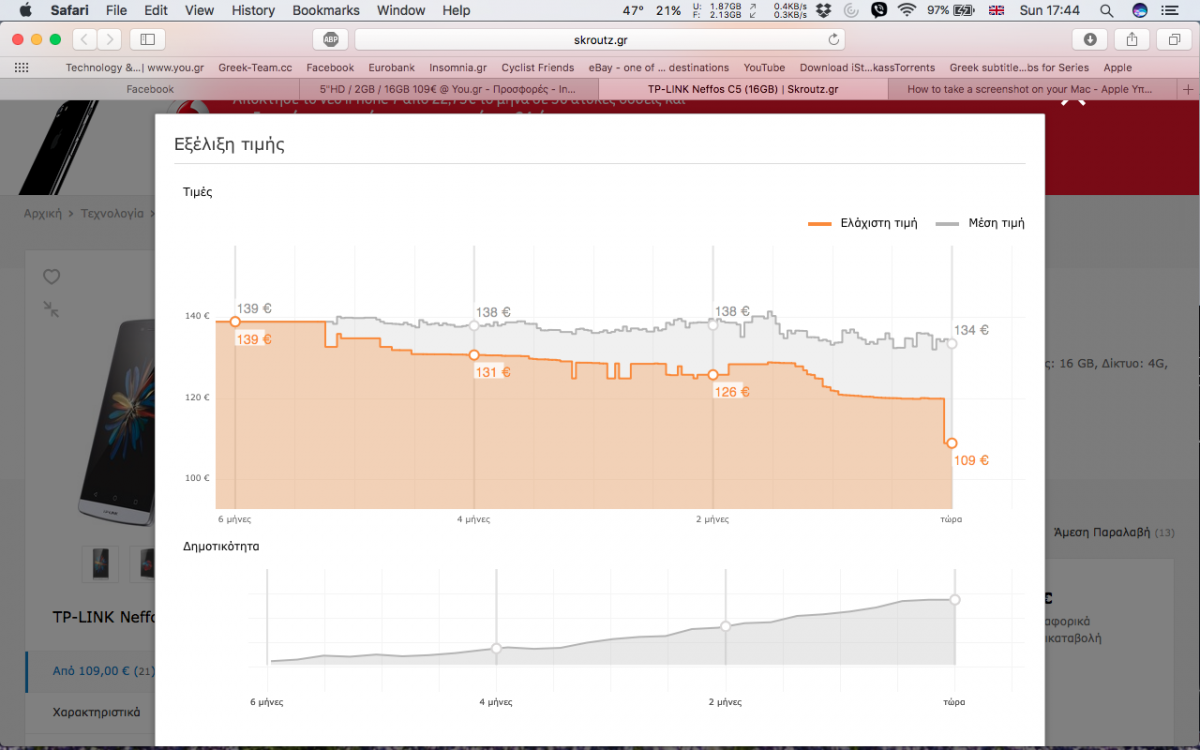Open the Edit menu
Screen dimensions: 1200x750
[x=155, y=10]
